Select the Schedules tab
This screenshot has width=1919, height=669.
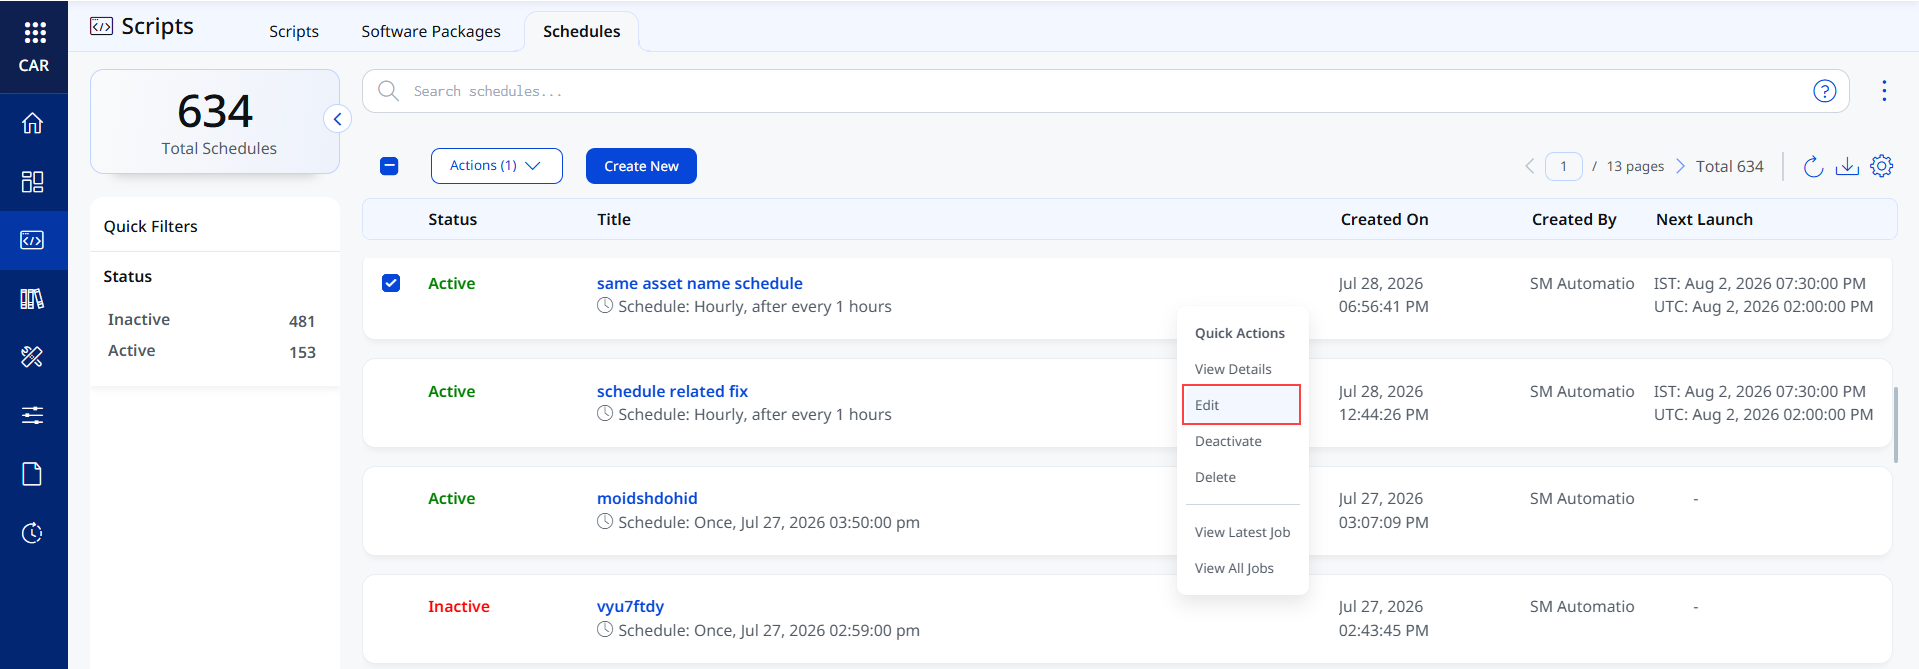coord(582,31)
